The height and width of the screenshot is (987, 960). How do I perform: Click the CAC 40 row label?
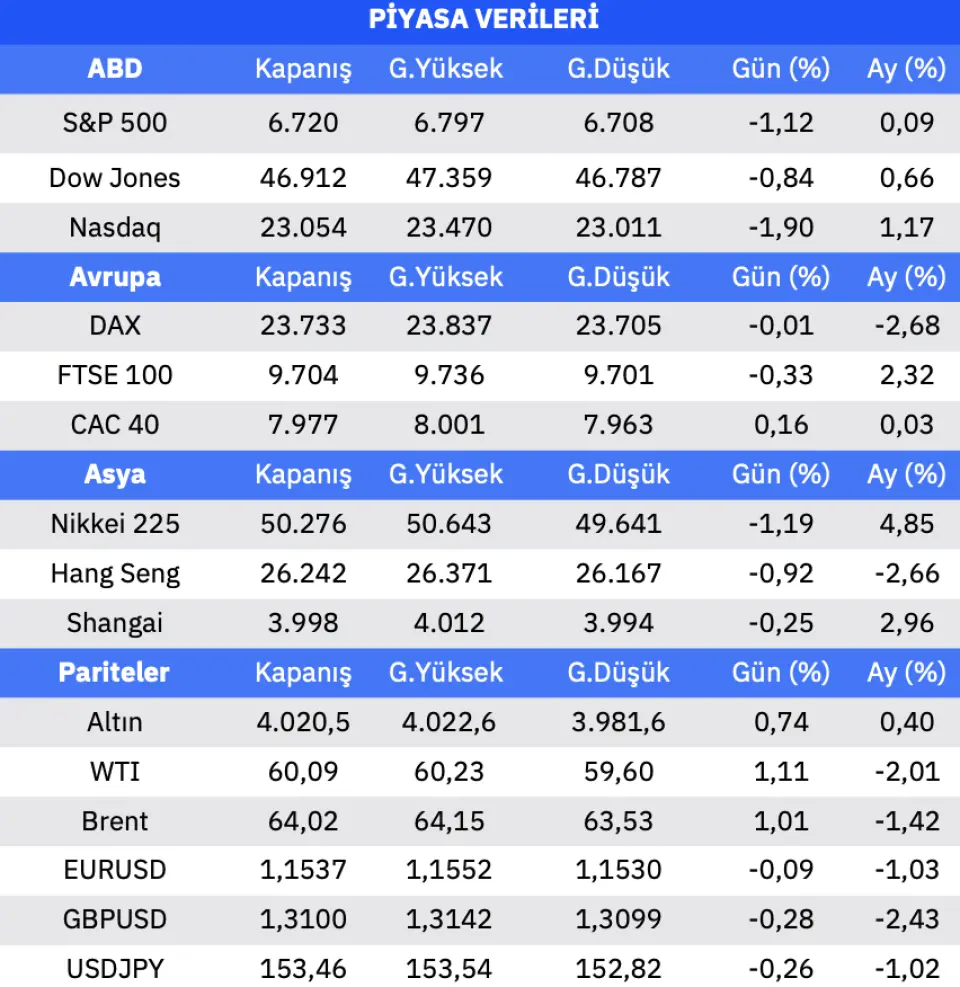(115, 424)
